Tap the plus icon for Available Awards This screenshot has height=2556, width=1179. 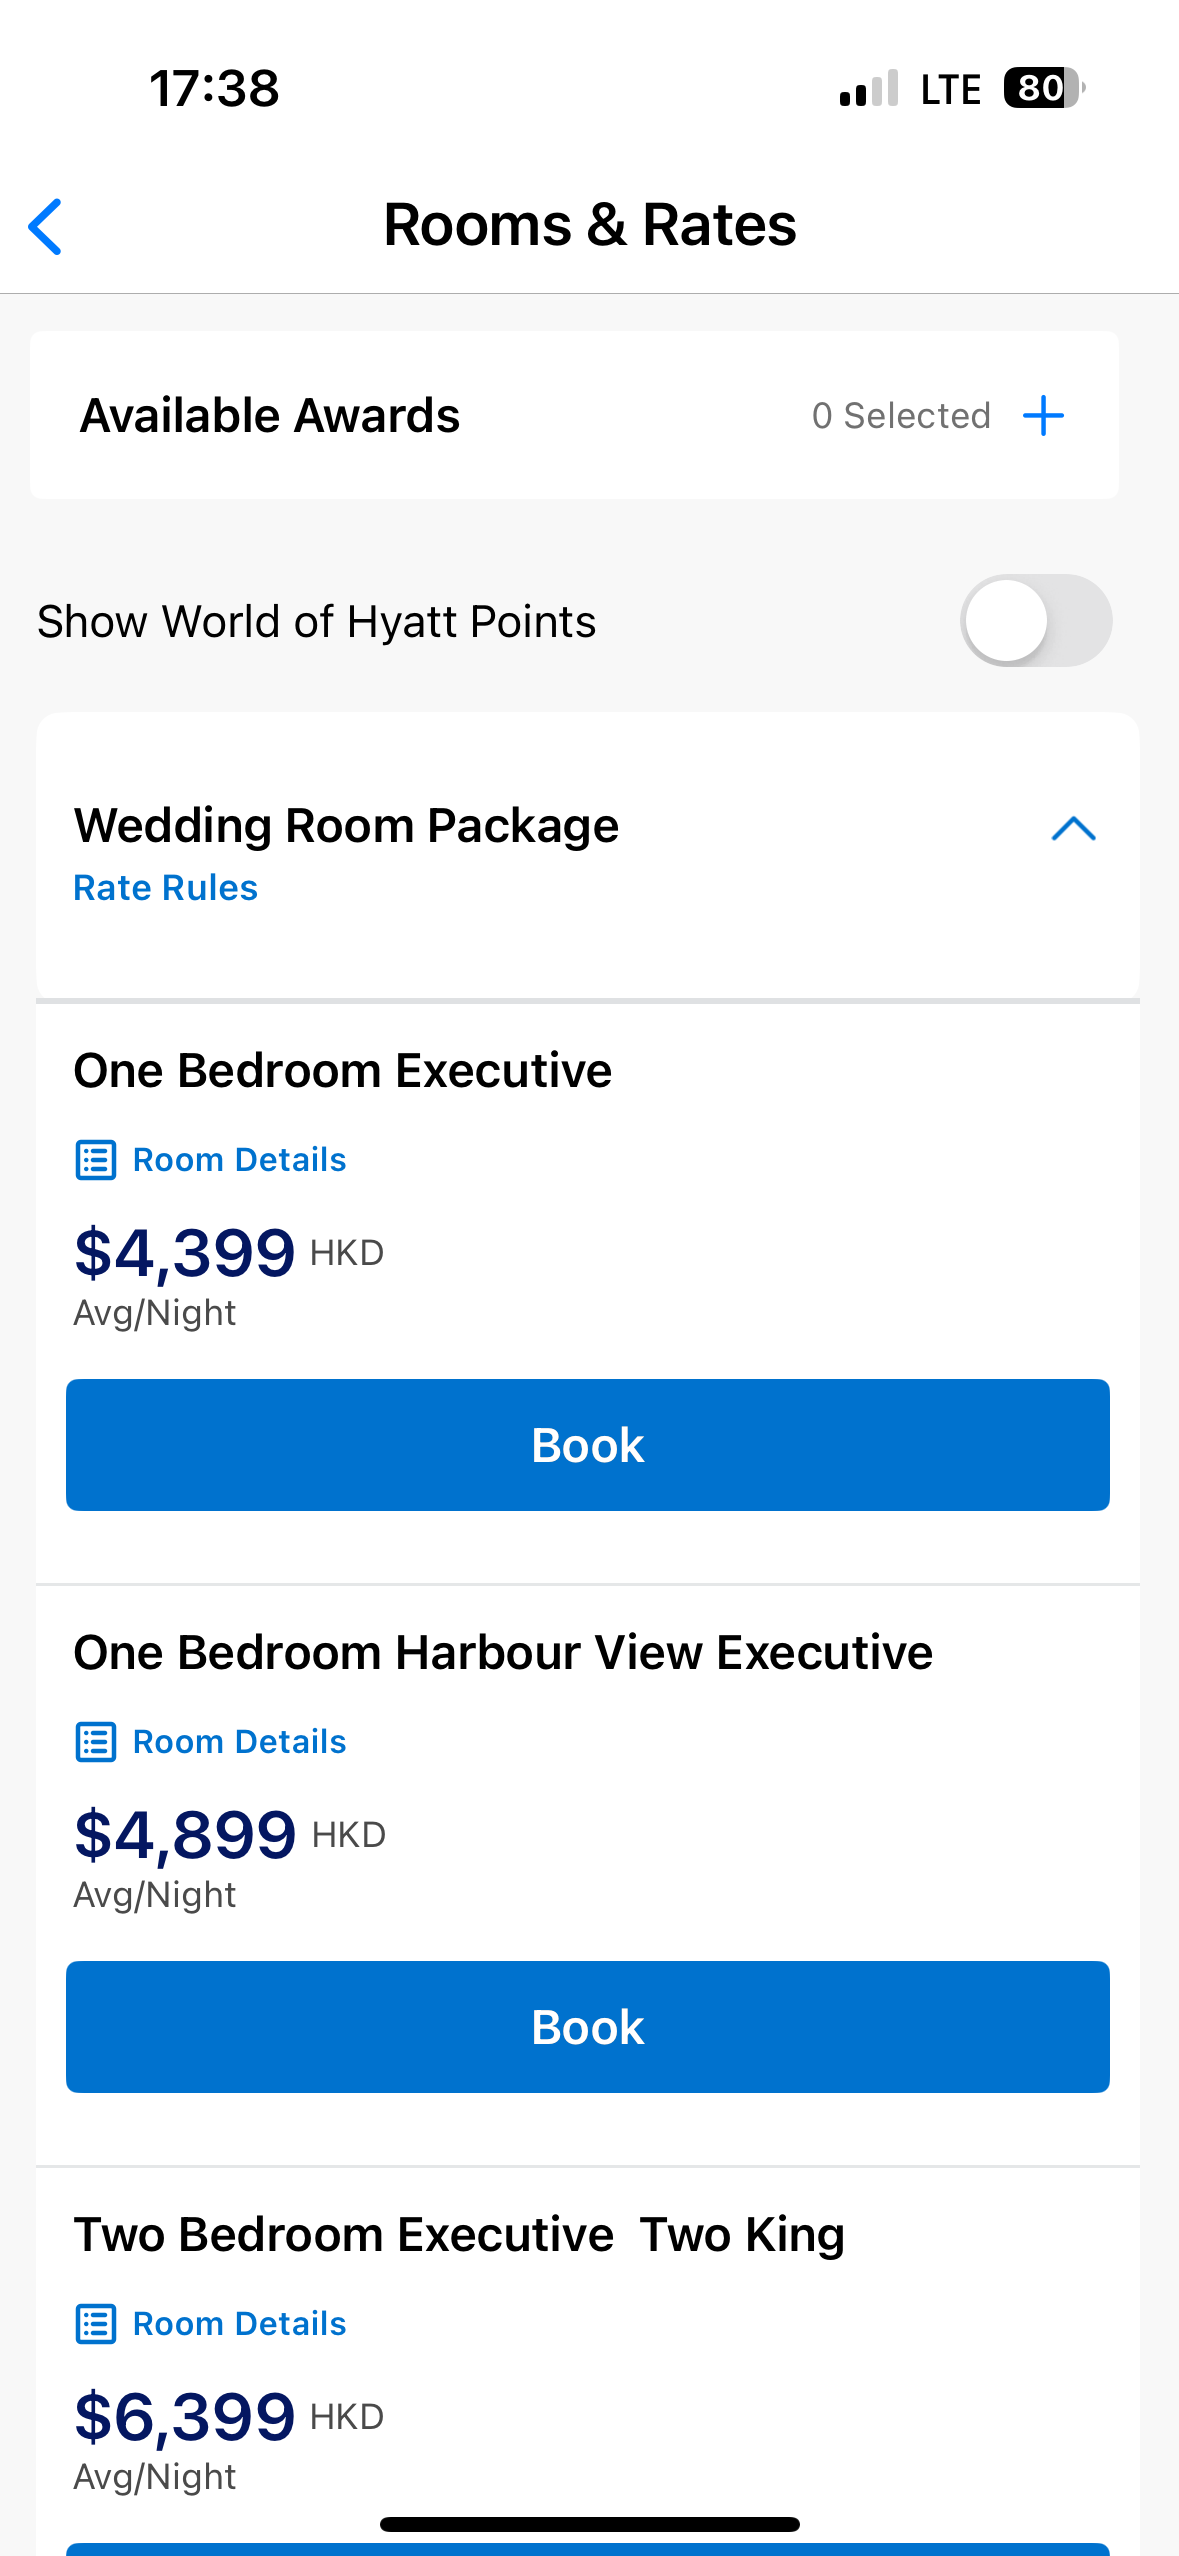(1043, 416)
